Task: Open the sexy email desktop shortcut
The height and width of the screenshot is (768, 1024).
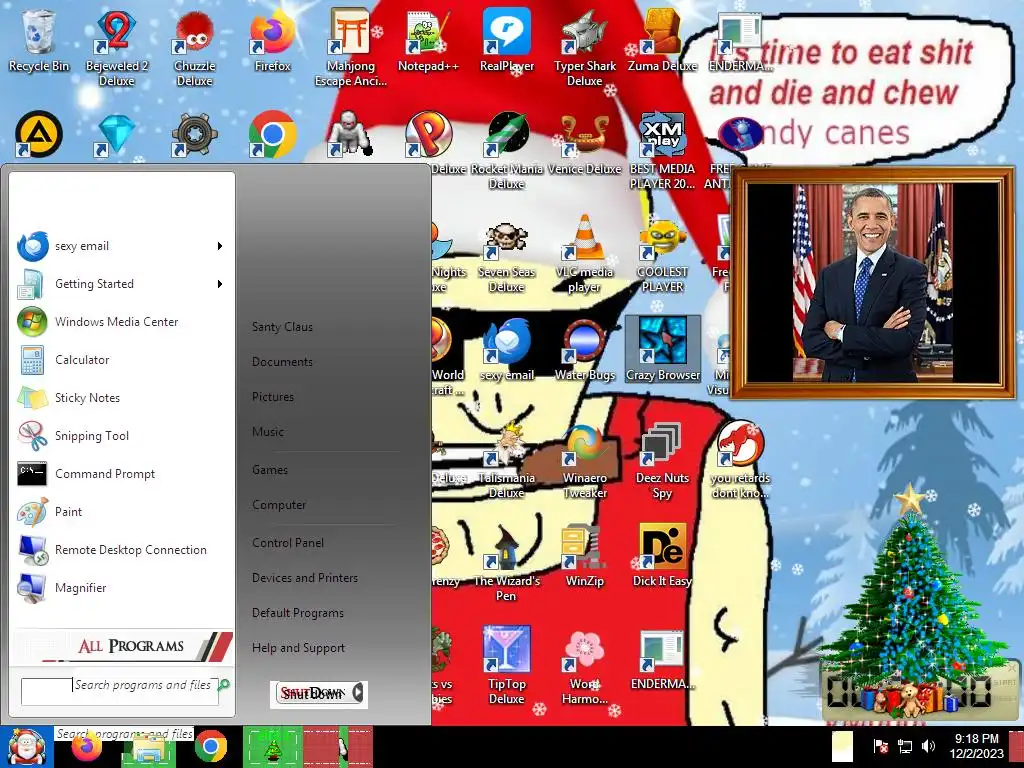Action: (507, 350)
